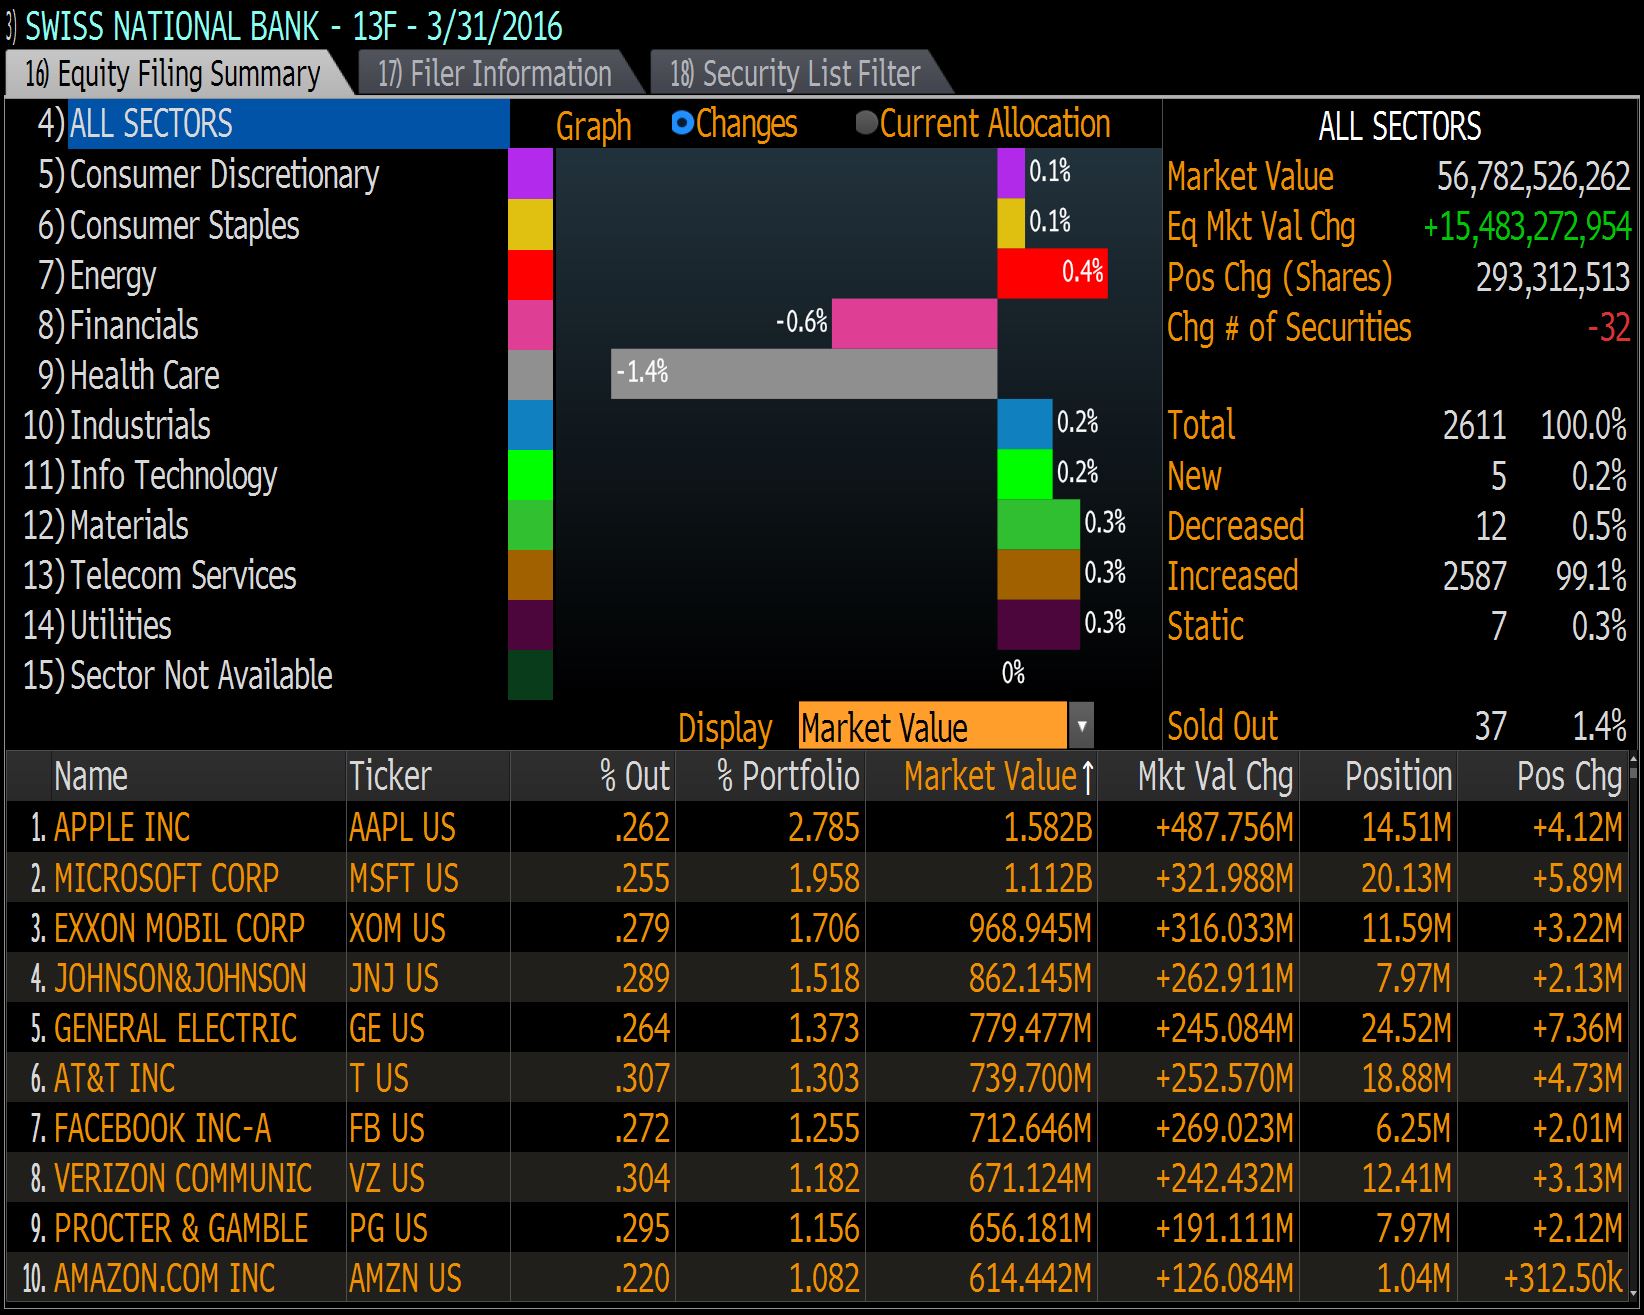Click the dark purple Utilities color swatch

point(530,624)
